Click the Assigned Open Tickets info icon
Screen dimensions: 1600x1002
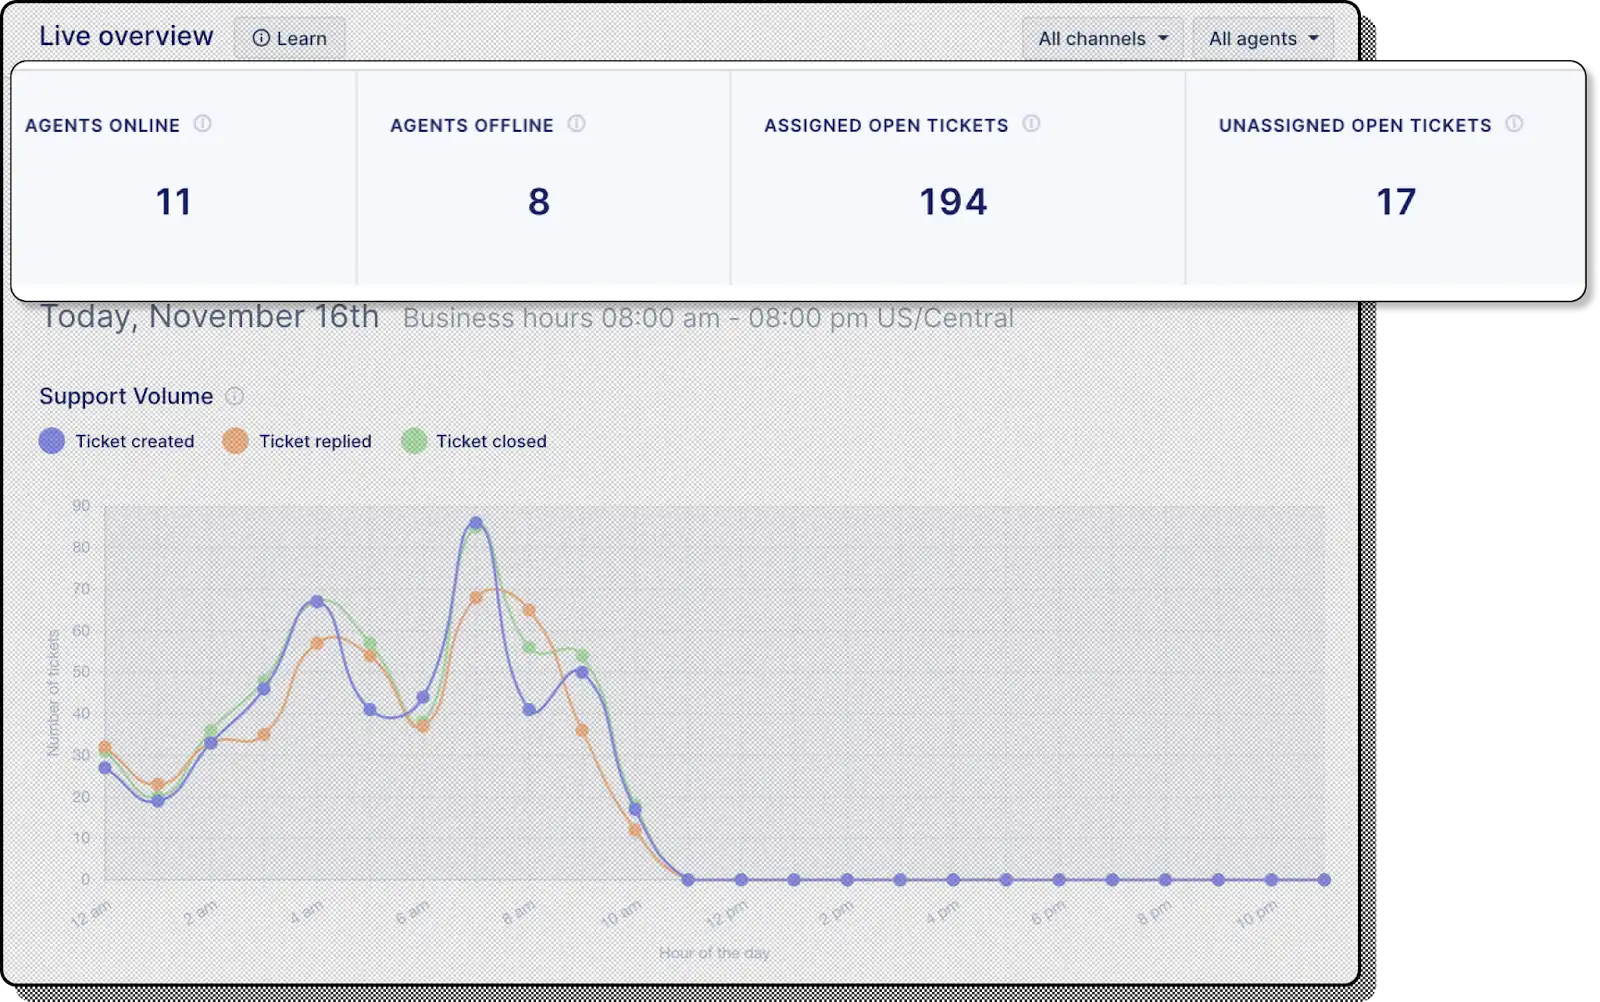[1031, 124]
